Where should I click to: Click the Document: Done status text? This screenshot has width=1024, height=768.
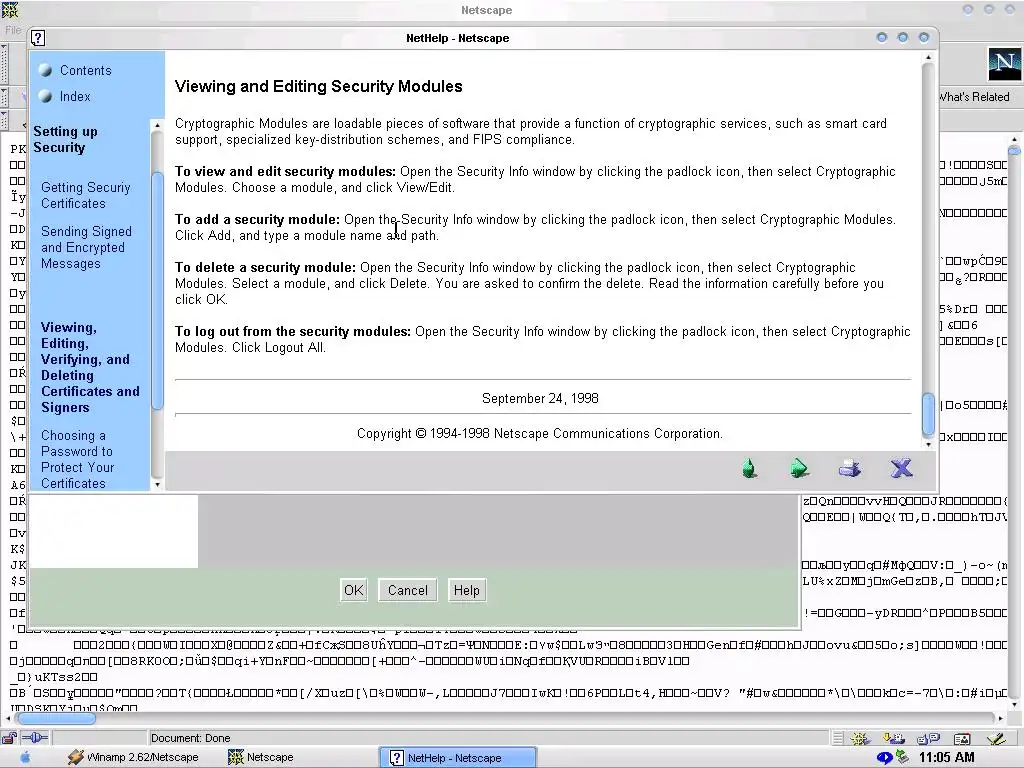(191, 738)
